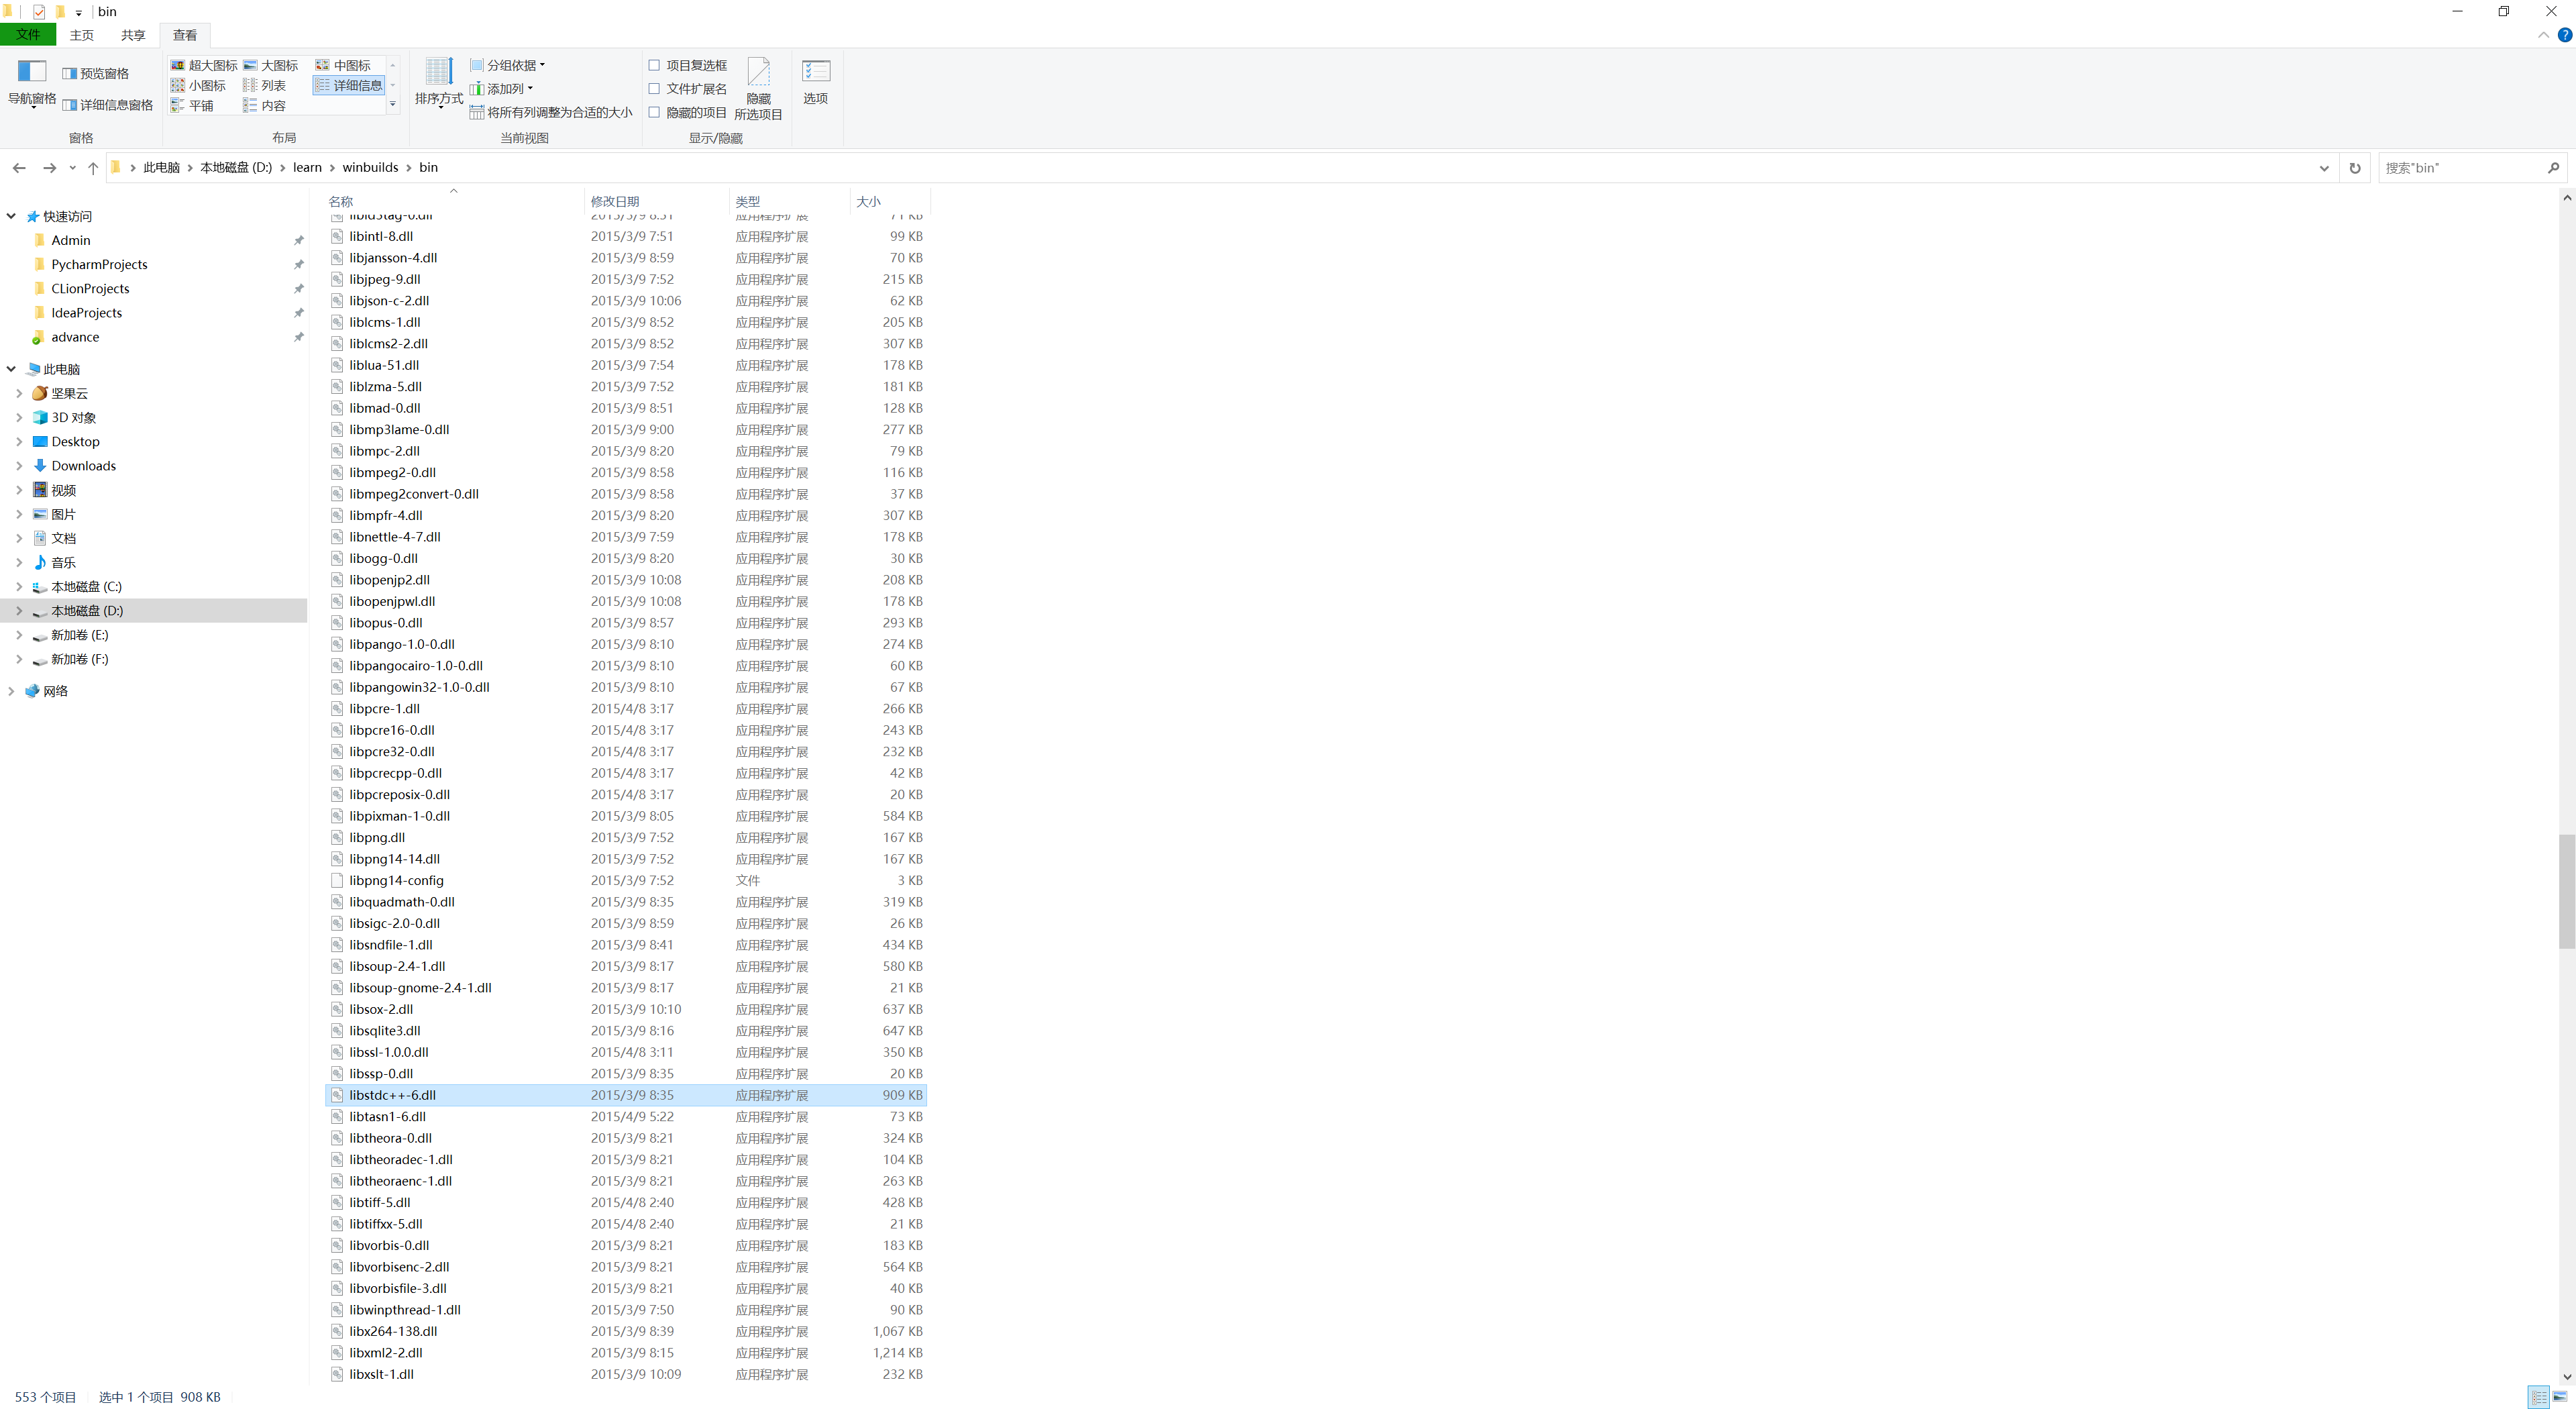Toggle hidden items checkbox

pyautogui.click(x=654, y=112)
